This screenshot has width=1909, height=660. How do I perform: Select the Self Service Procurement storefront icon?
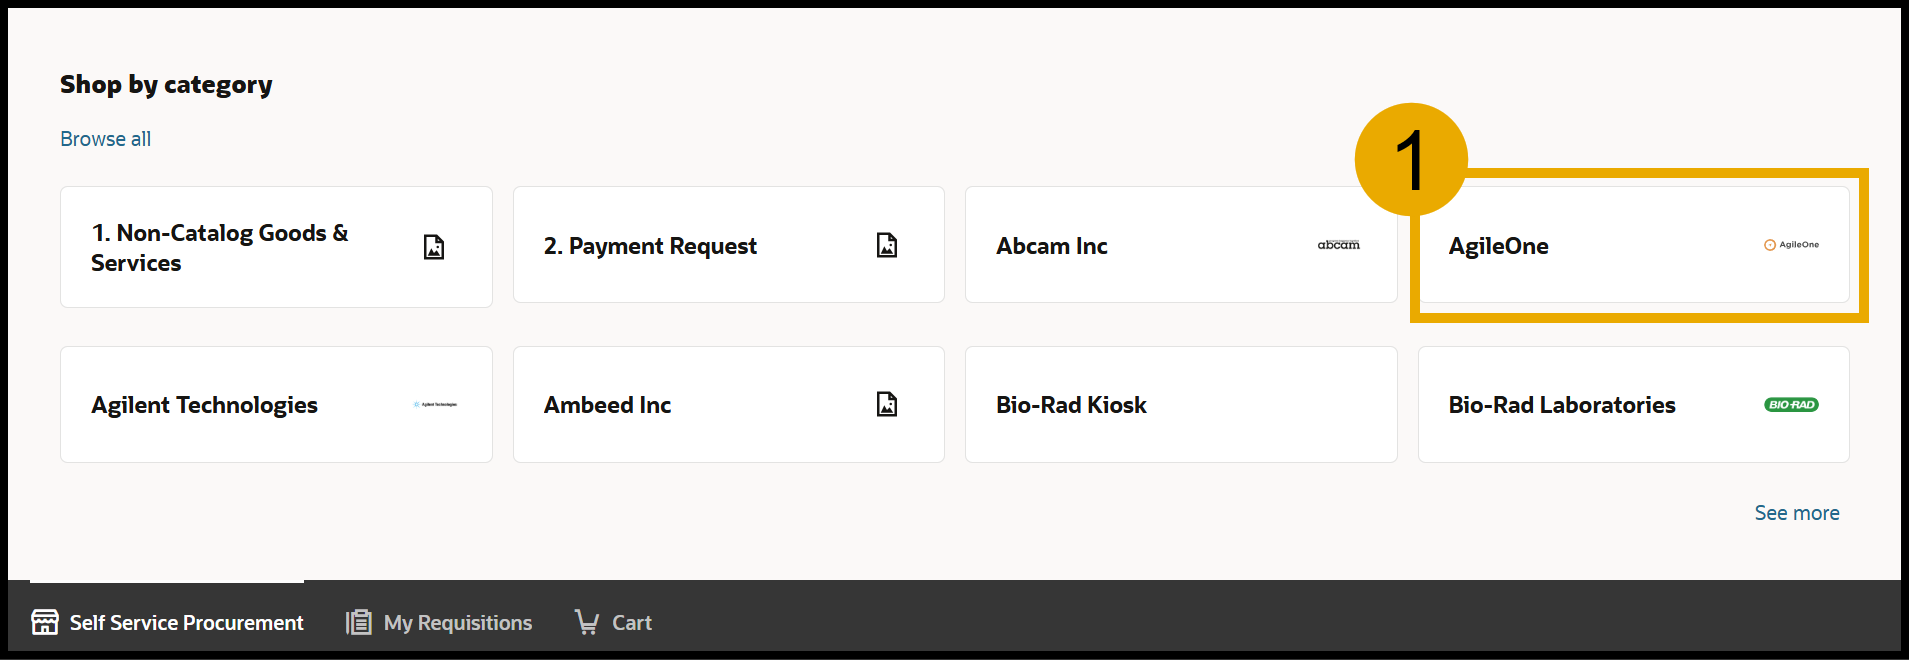click(x=45, y=622)
